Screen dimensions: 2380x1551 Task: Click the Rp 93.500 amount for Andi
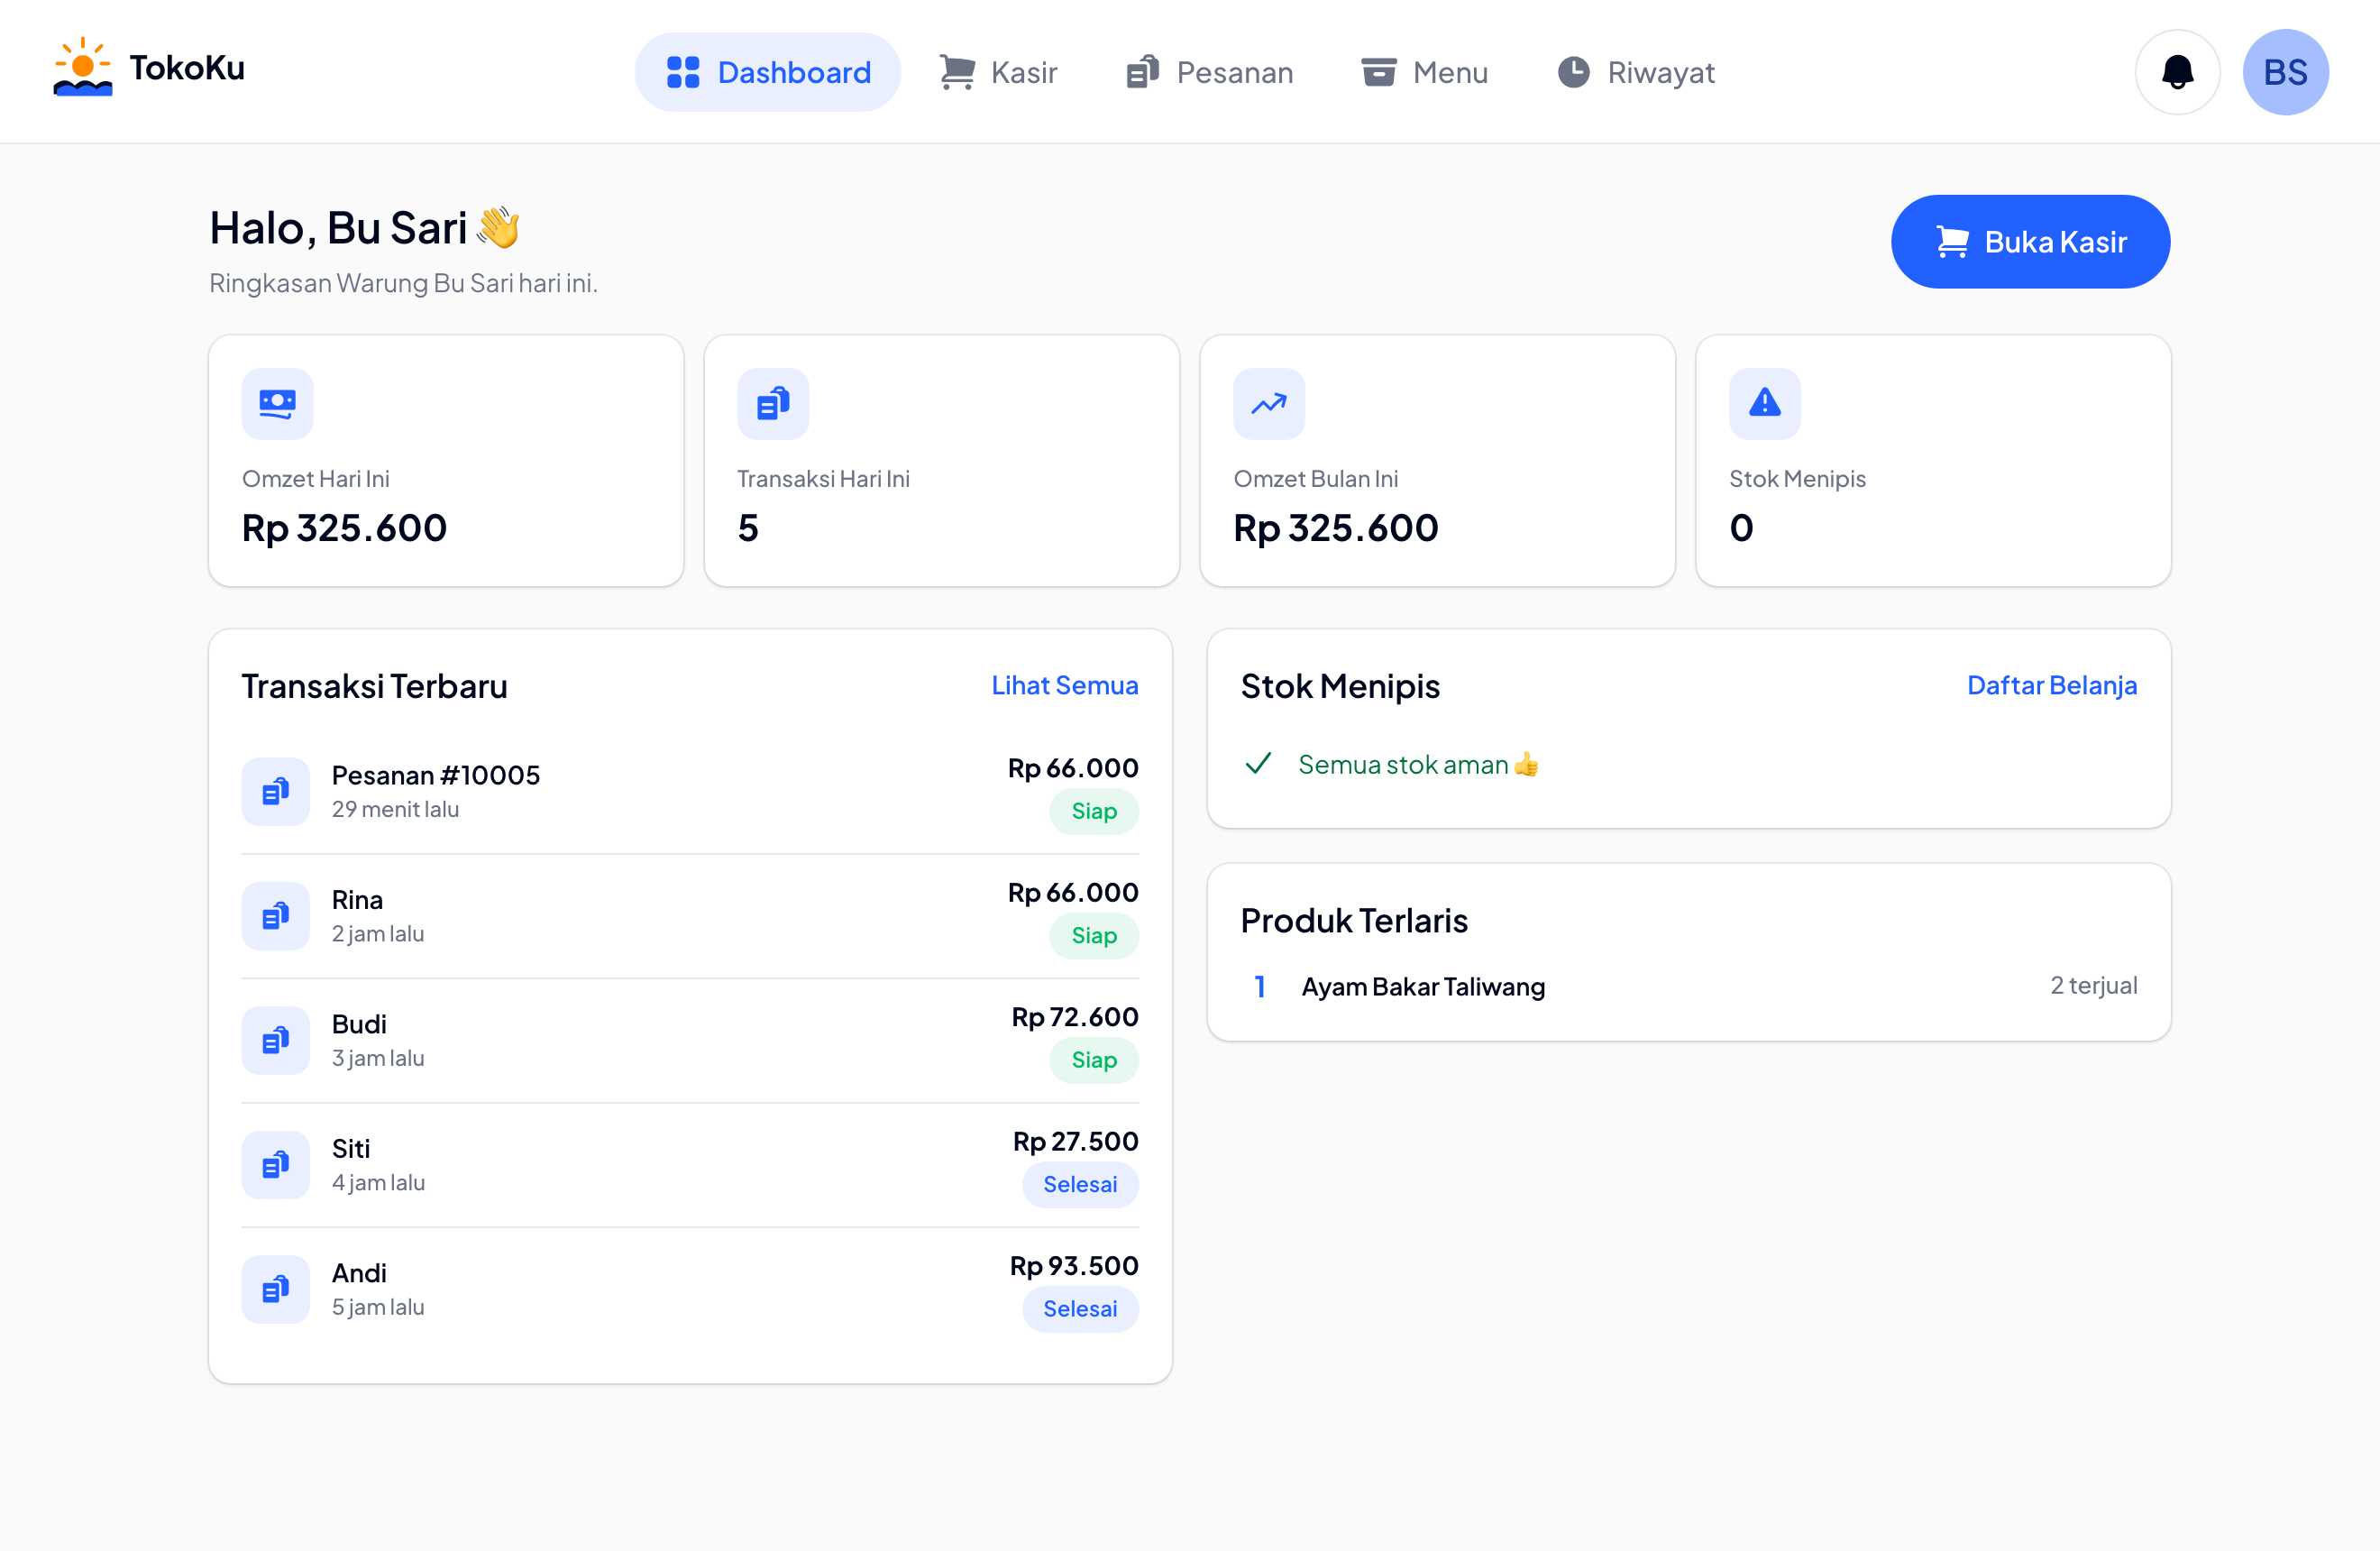(1074, 1266)
